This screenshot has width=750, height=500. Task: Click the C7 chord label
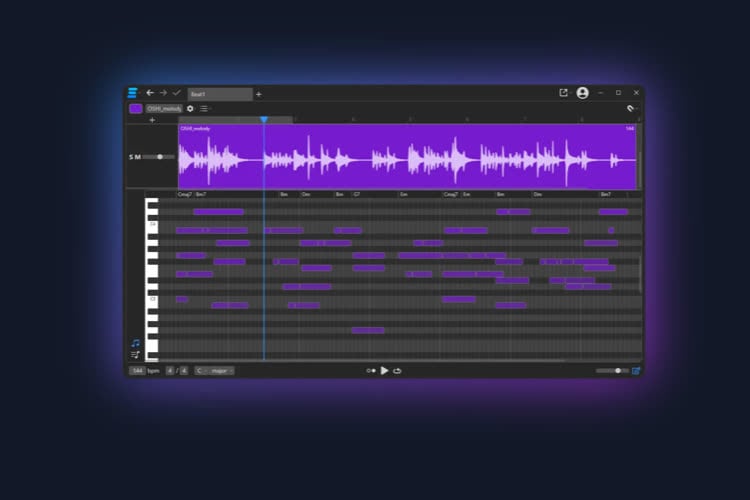(356, 194)
